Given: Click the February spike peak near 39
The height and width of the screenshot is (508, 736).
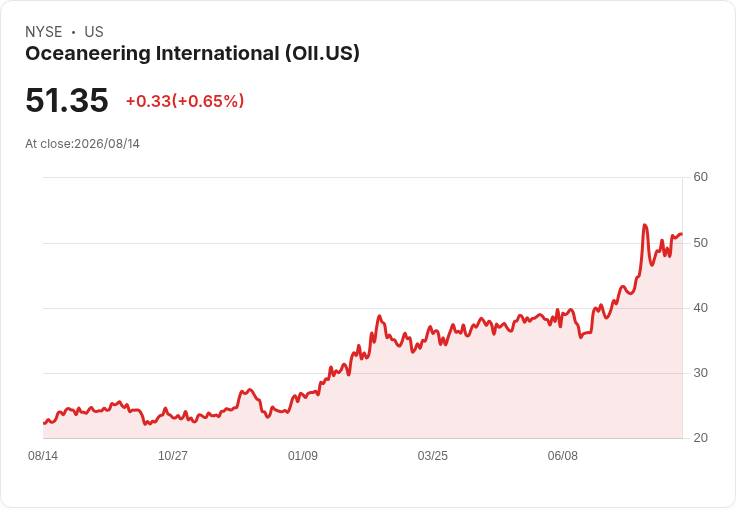Looking at the screenshot, I should (379, 316).
